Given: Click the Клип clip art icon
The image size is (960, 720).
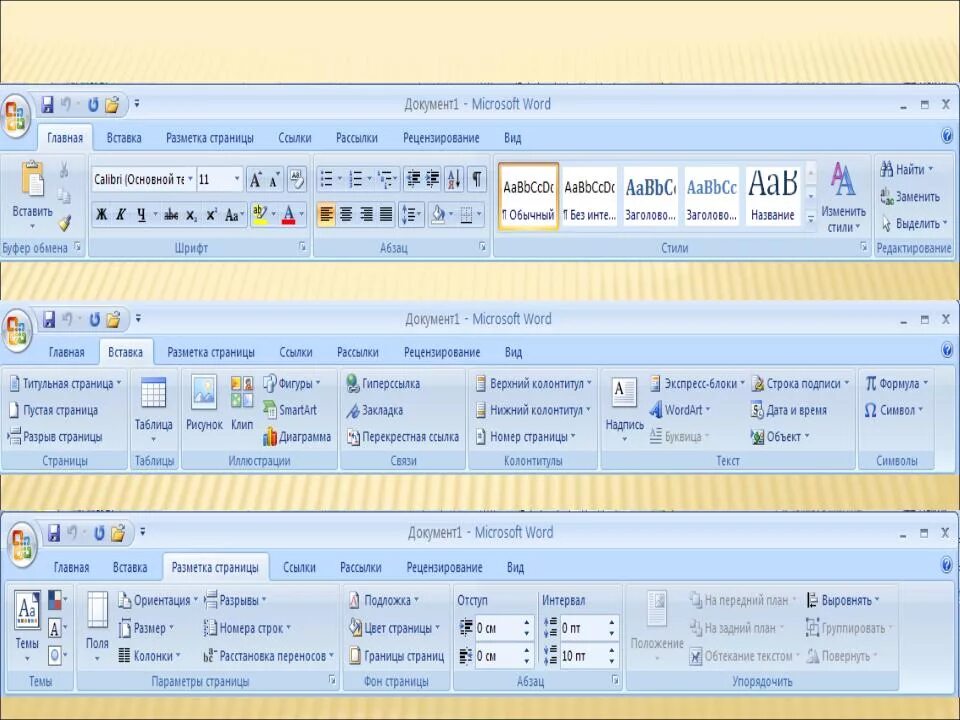Looking at the screenshot, I should click(x=242, y=403).
